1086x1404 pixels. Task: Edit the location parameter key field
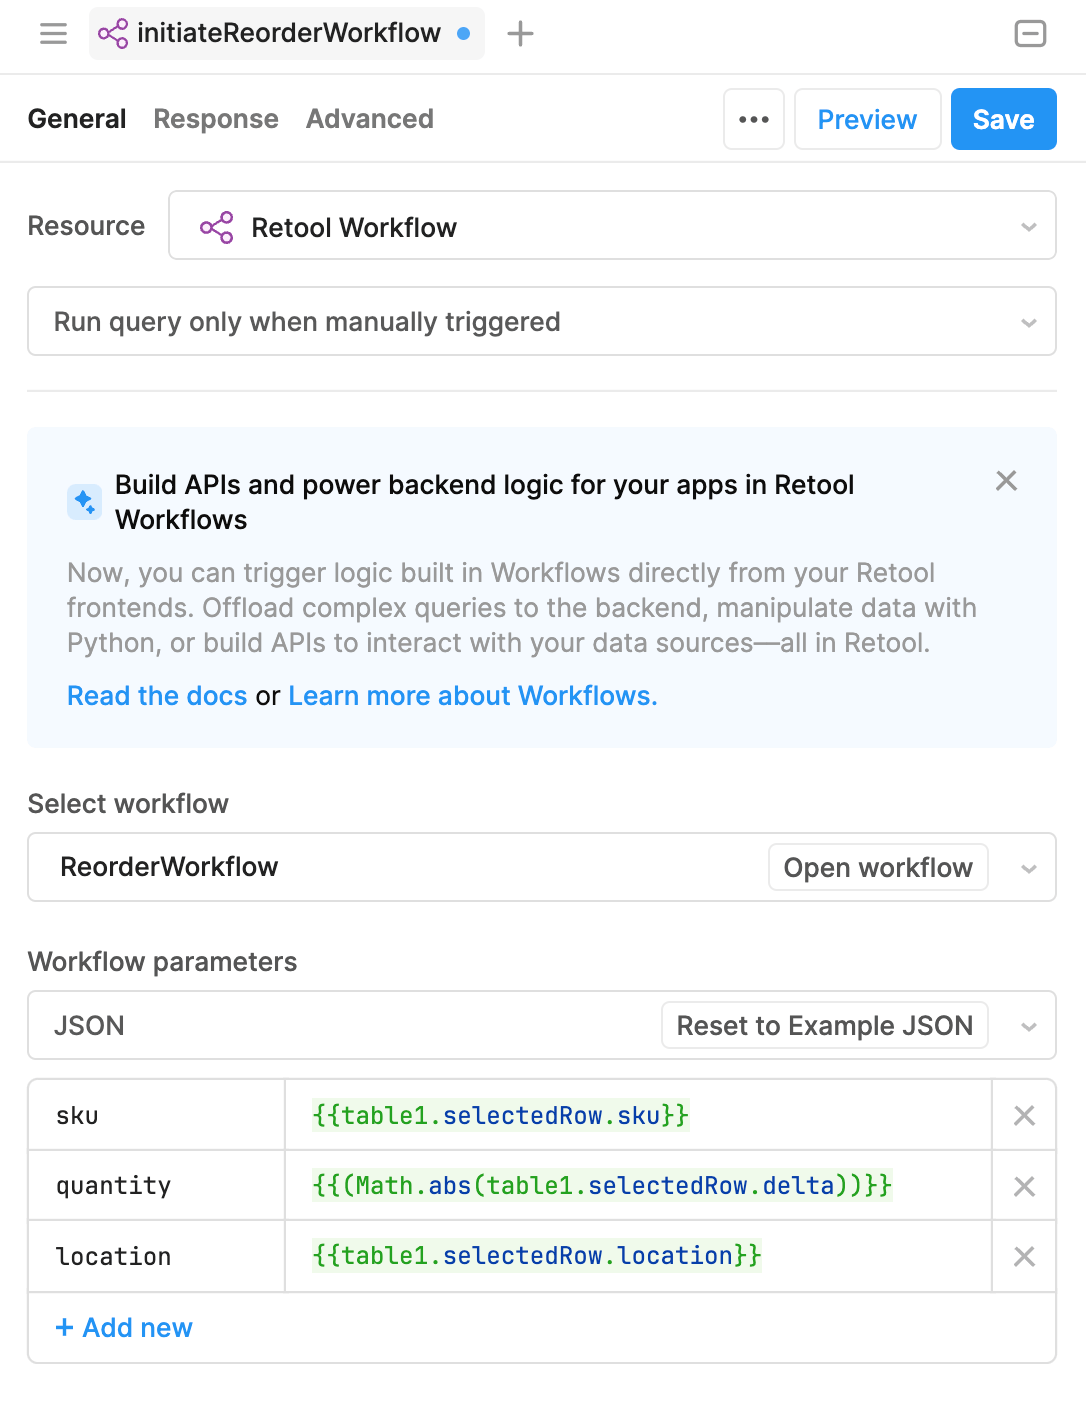tap(157, 1256)
